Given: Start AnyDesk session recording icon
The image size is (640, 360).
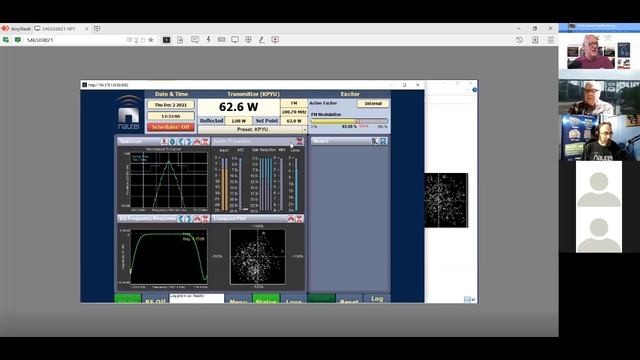Looking at the screenshot, I should pos(275,40).
